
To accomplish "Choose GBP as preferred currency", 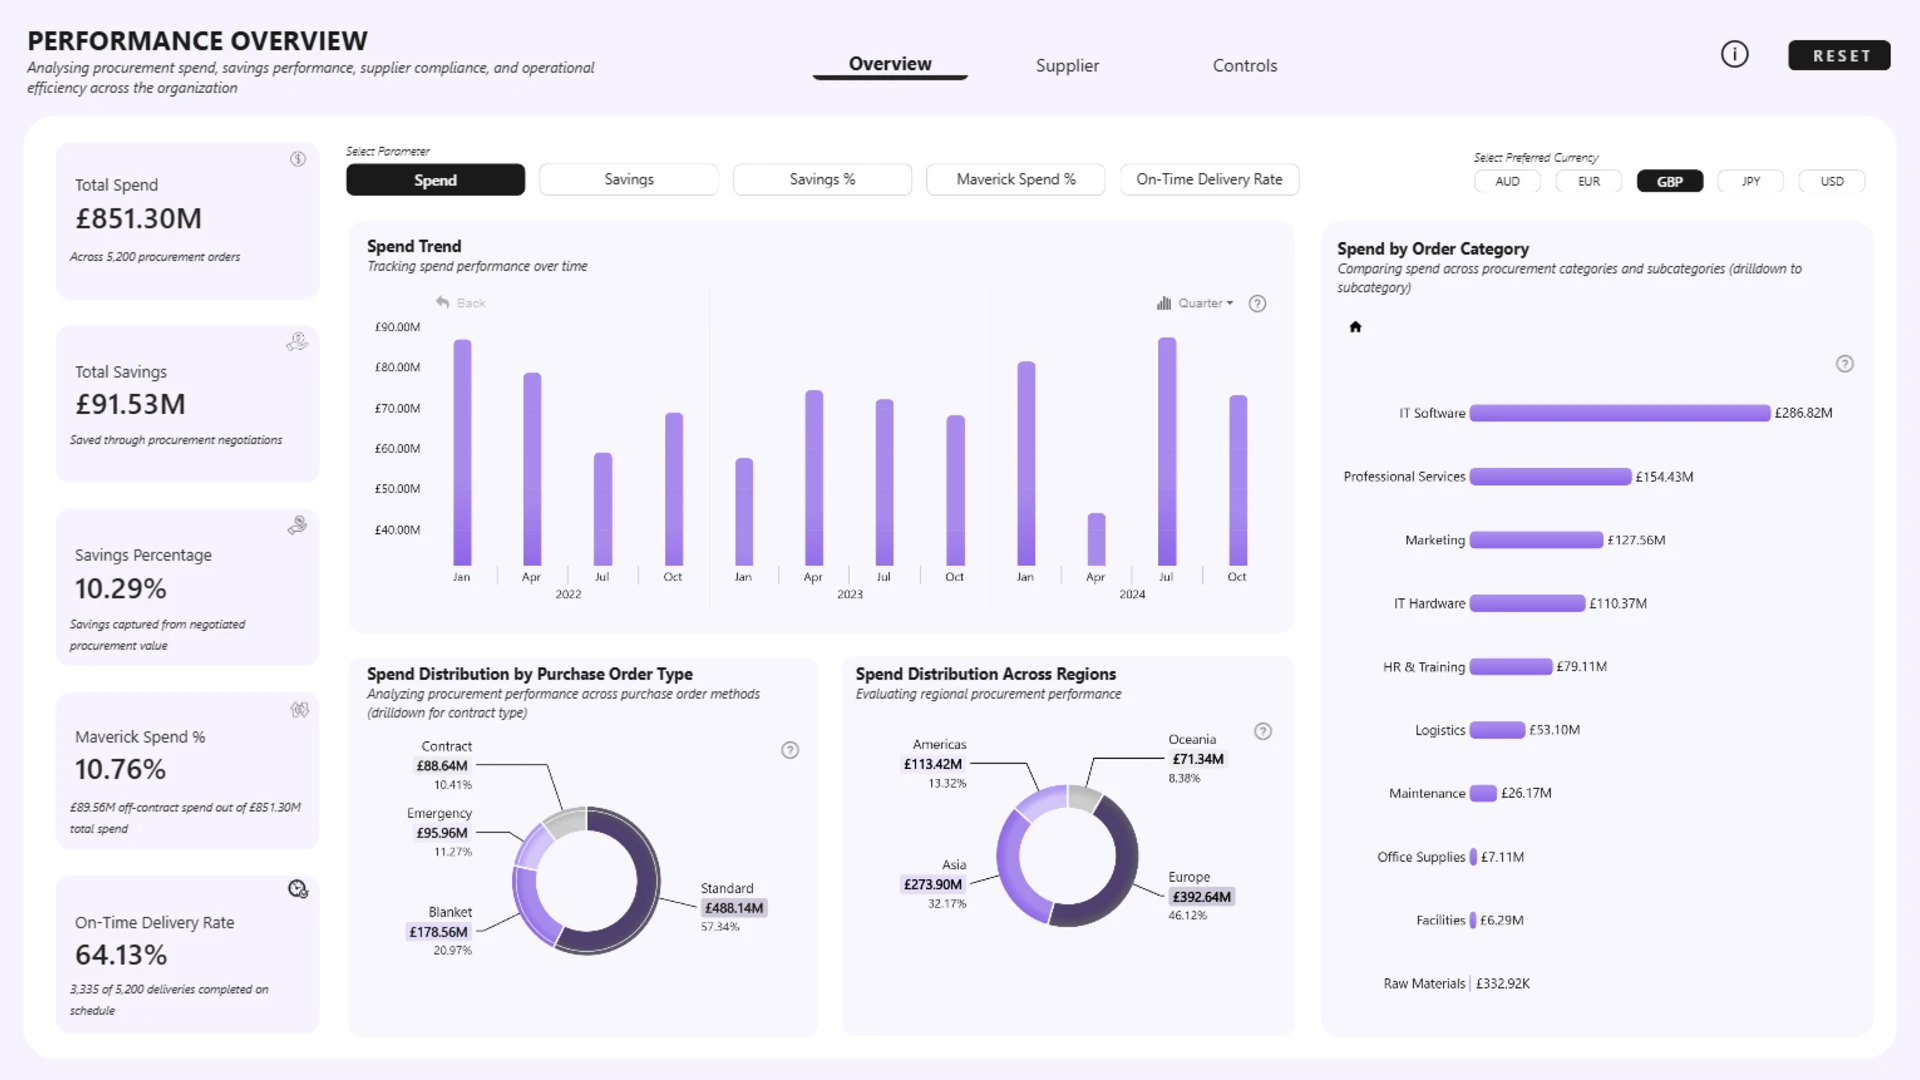I will click(x=1670, y=181).
